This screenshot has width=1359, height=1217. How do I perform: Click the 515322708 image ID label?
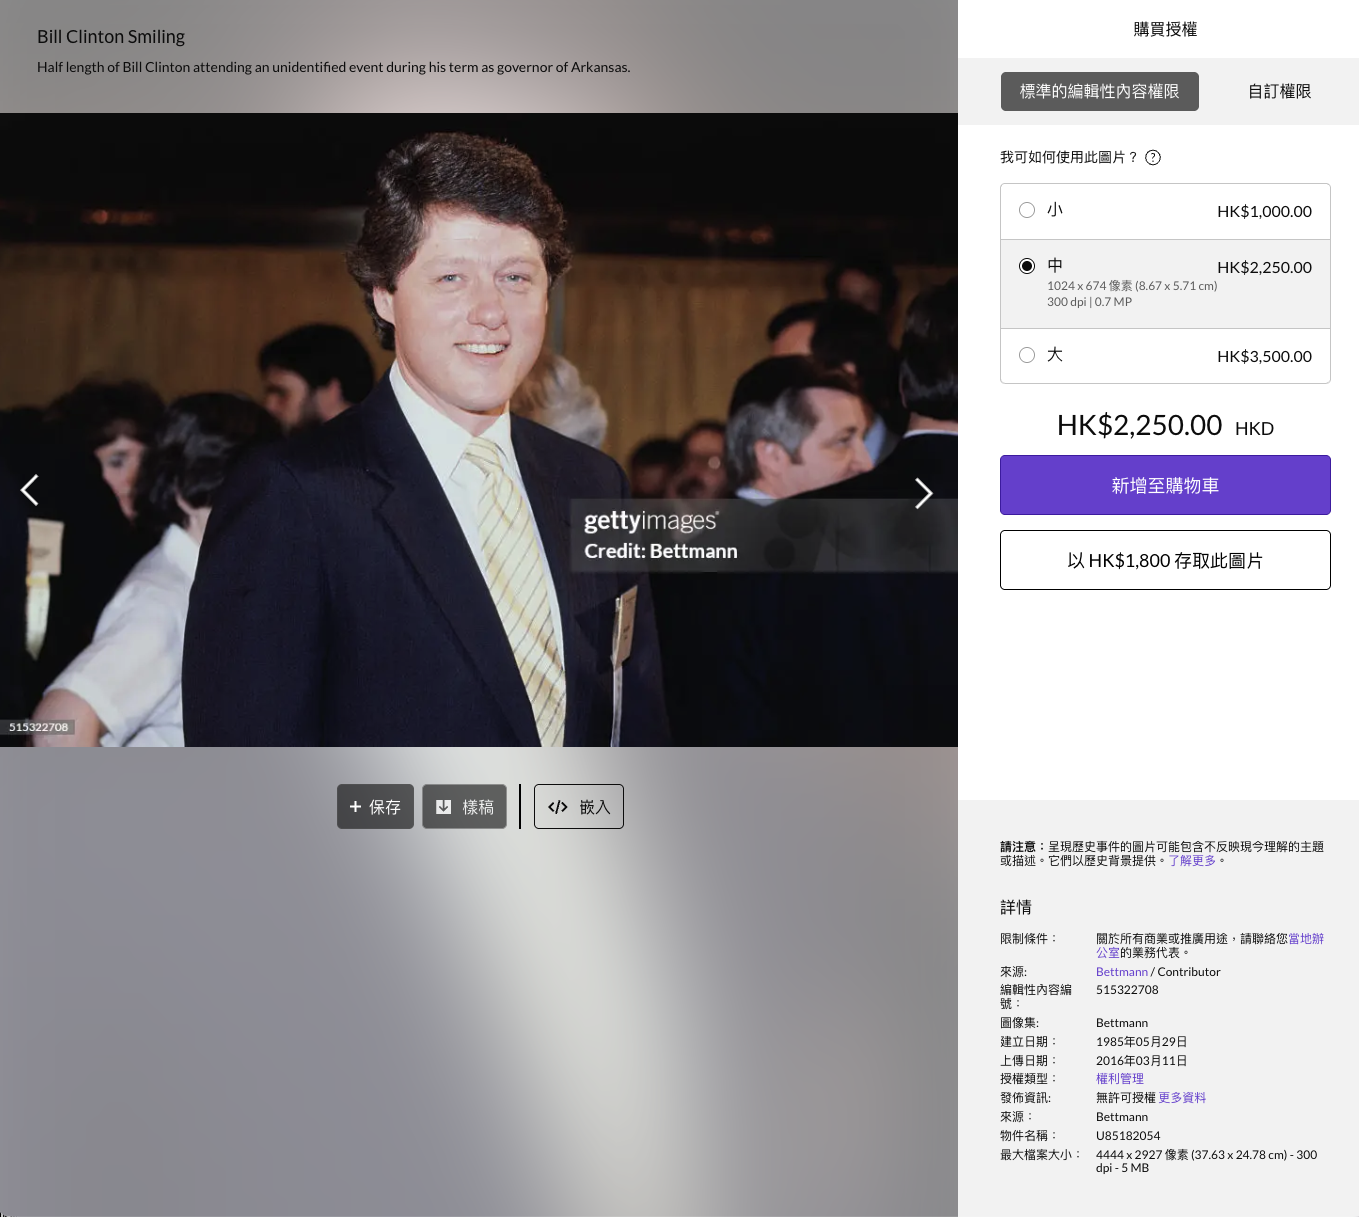point(39,727)
